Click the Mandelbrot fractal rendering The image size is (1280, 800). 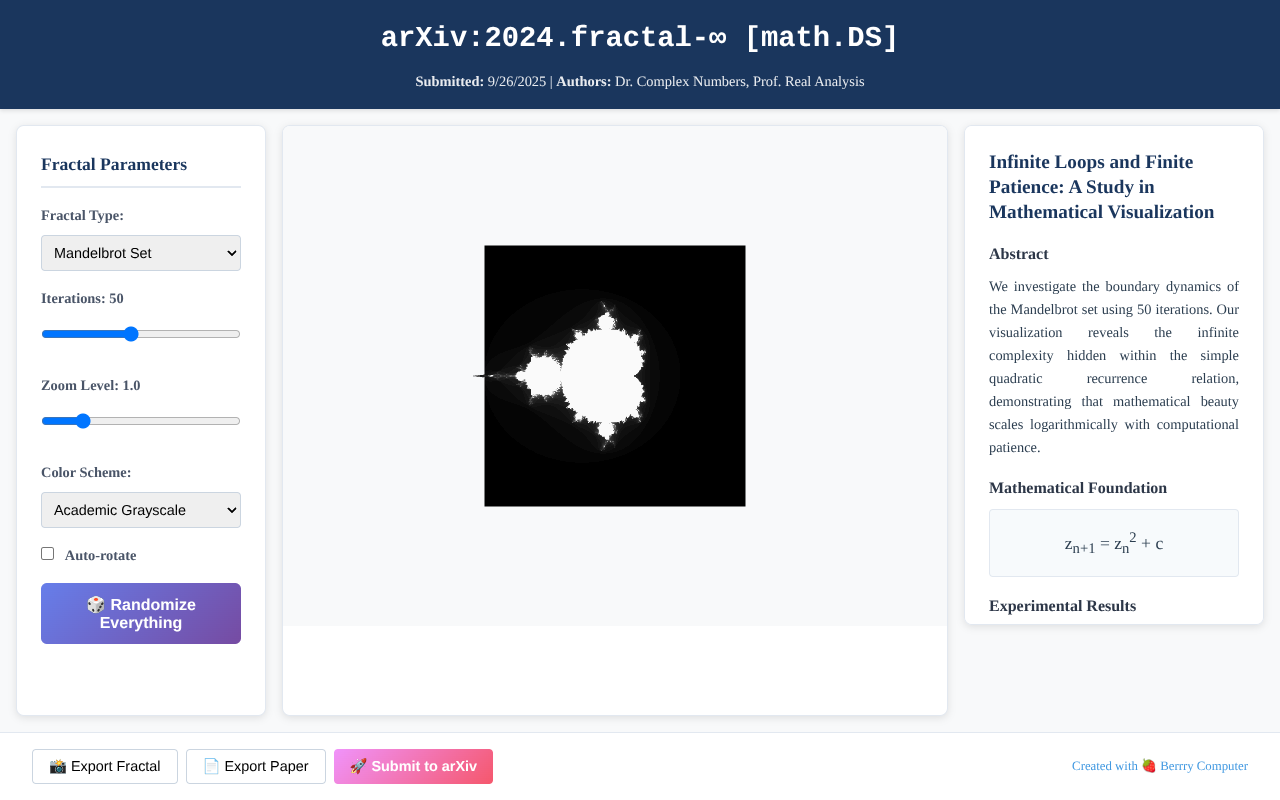pos(614,375)
